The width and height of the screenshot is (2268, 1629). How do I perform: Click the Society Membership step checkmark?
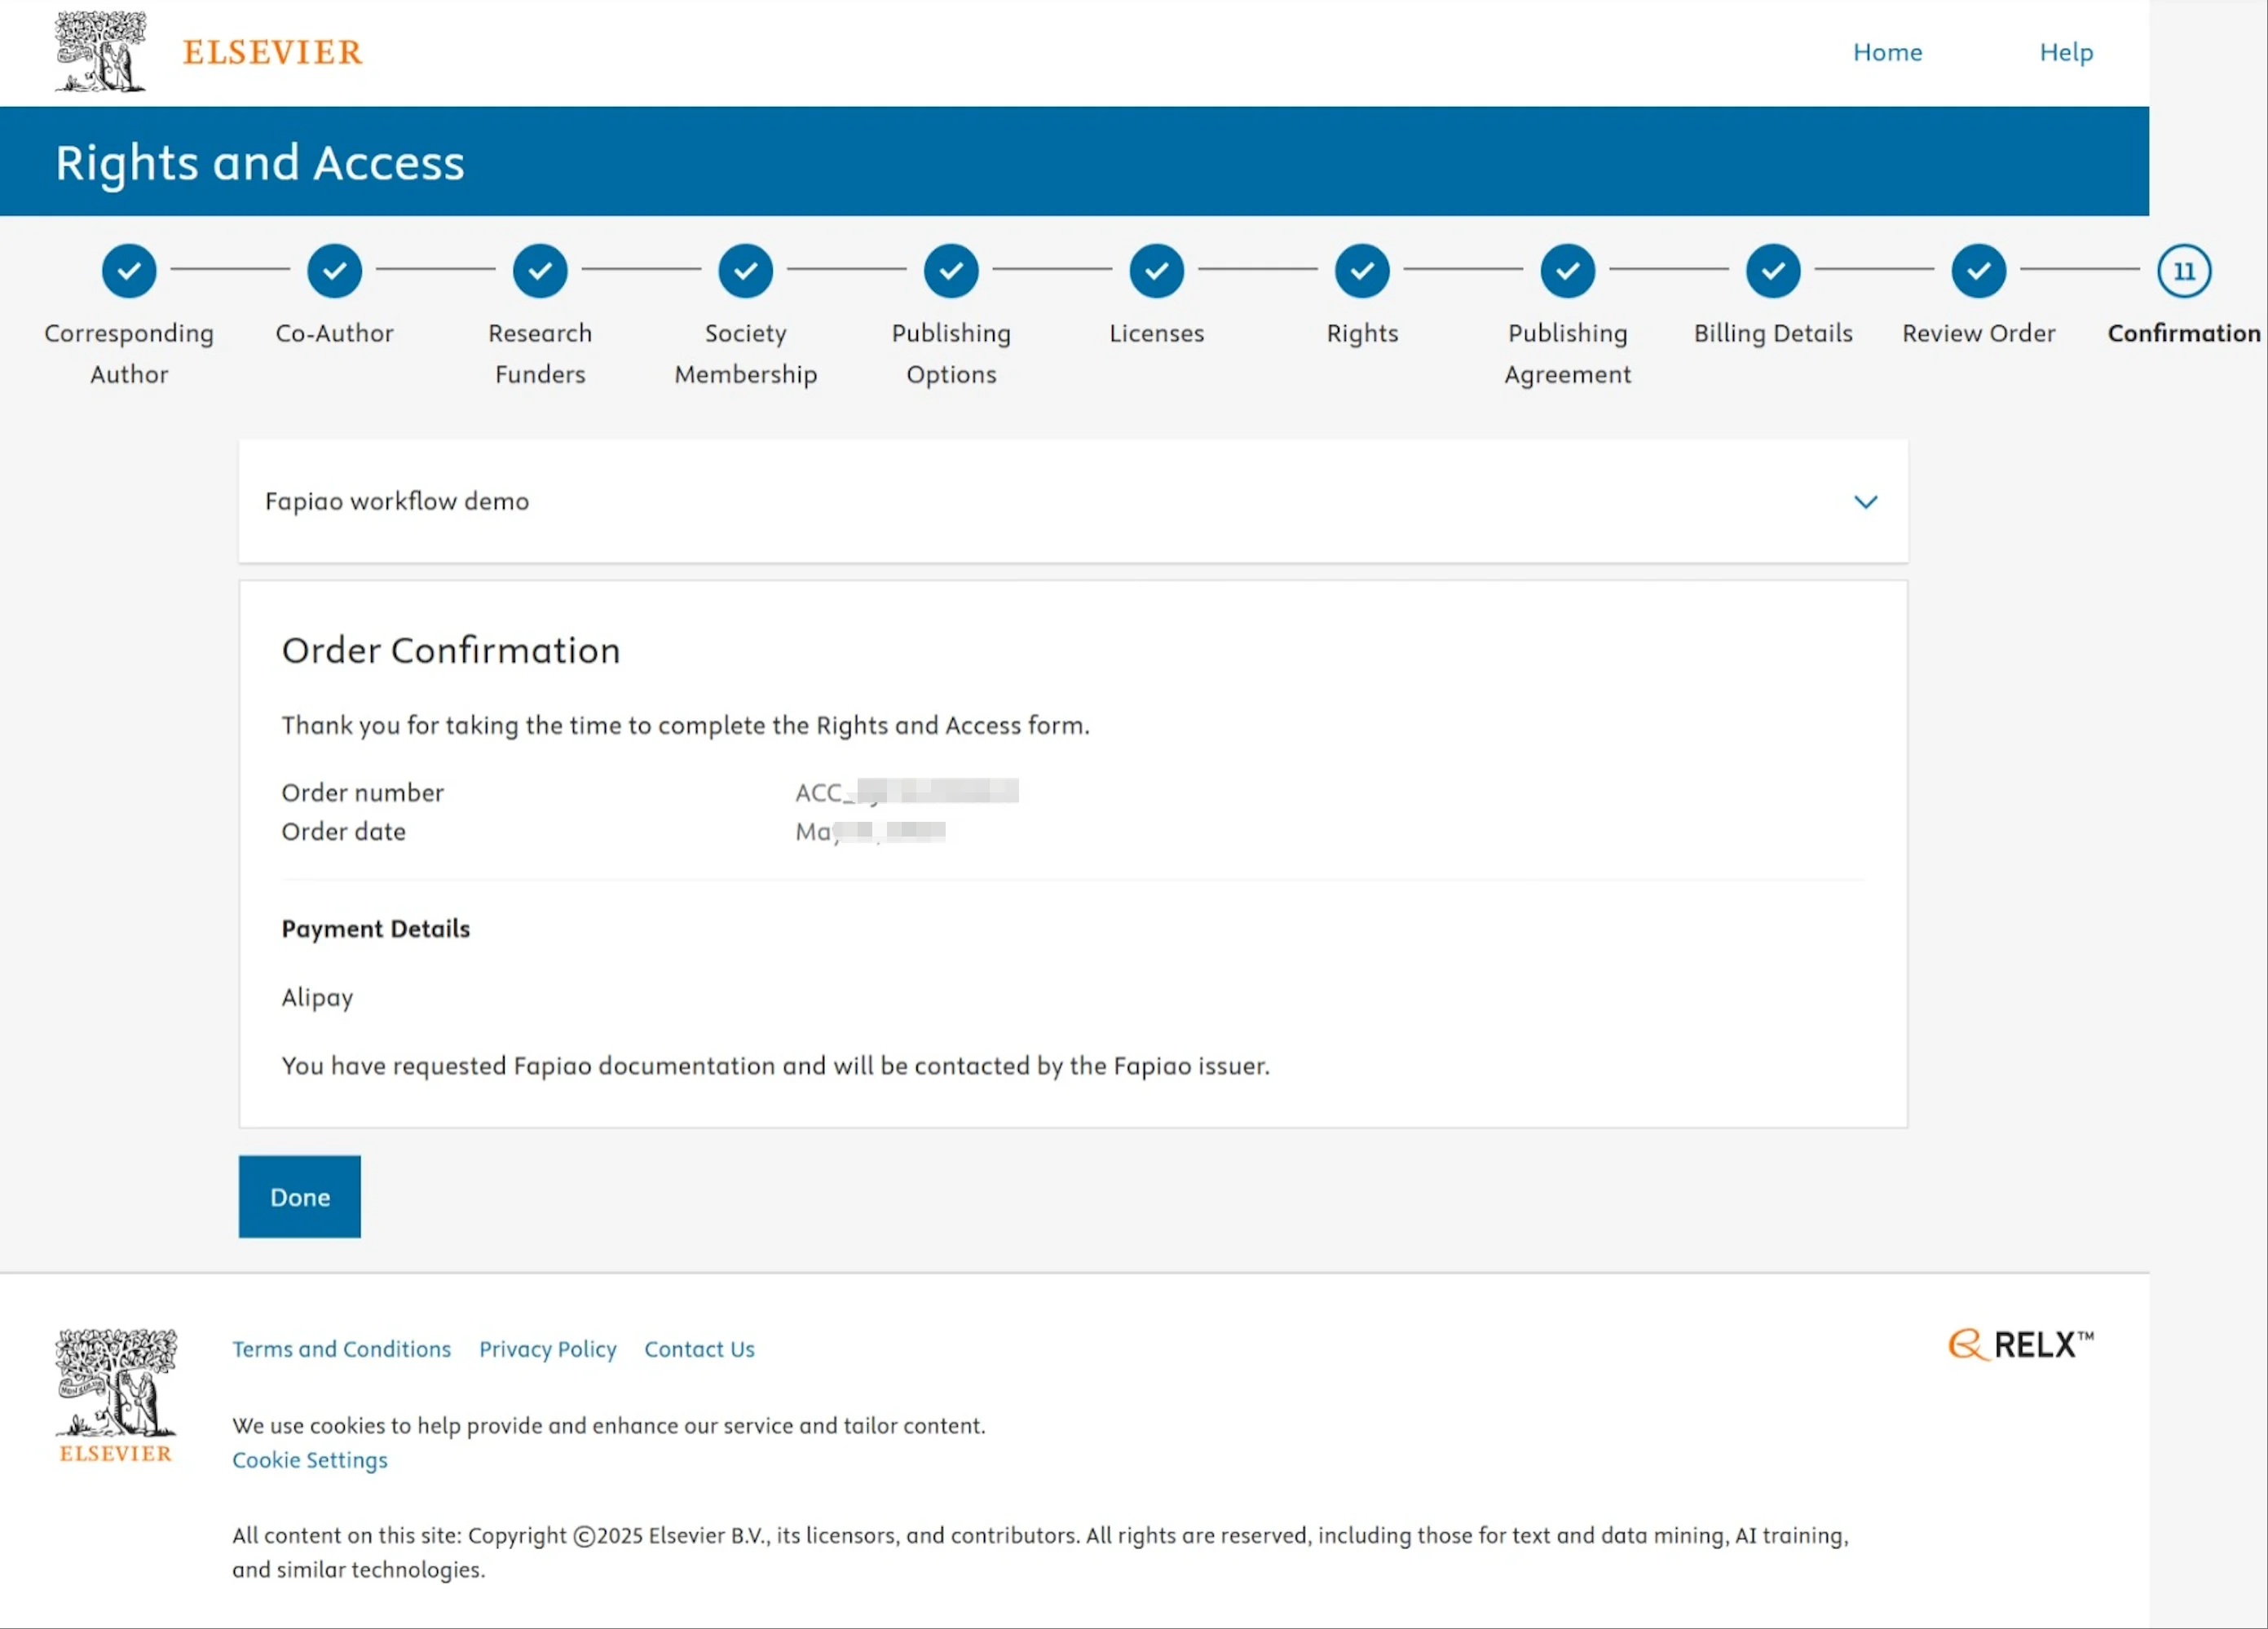(746, 271)
